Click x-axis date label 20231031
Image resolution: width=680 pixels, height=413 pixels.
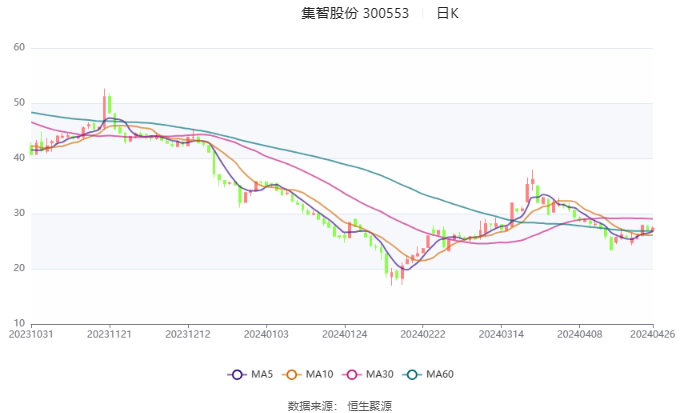click(31, 334)
